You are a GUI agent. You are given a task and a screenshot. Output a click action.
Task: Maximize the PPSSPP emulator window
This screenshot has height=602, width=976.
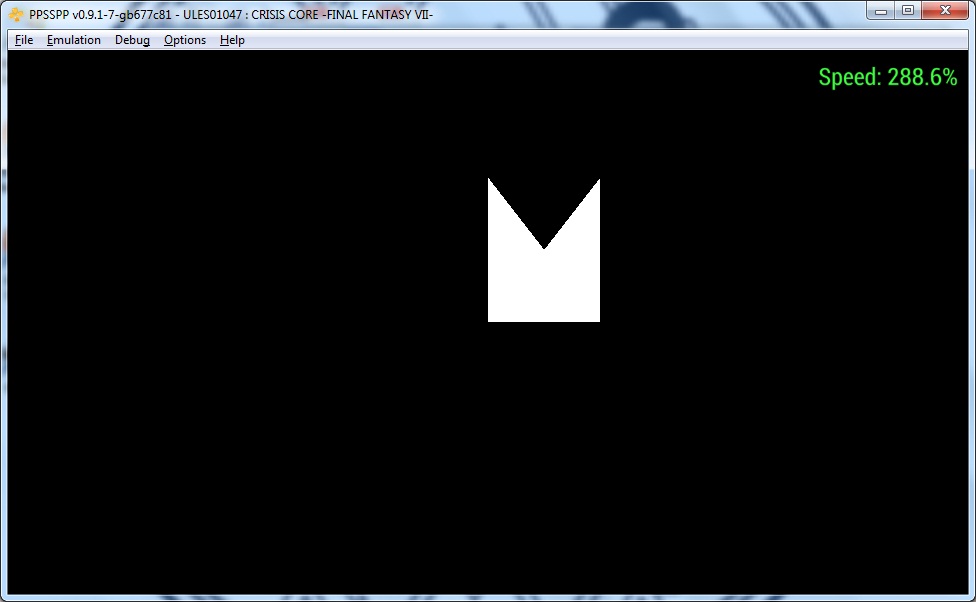tap(908, 10)
